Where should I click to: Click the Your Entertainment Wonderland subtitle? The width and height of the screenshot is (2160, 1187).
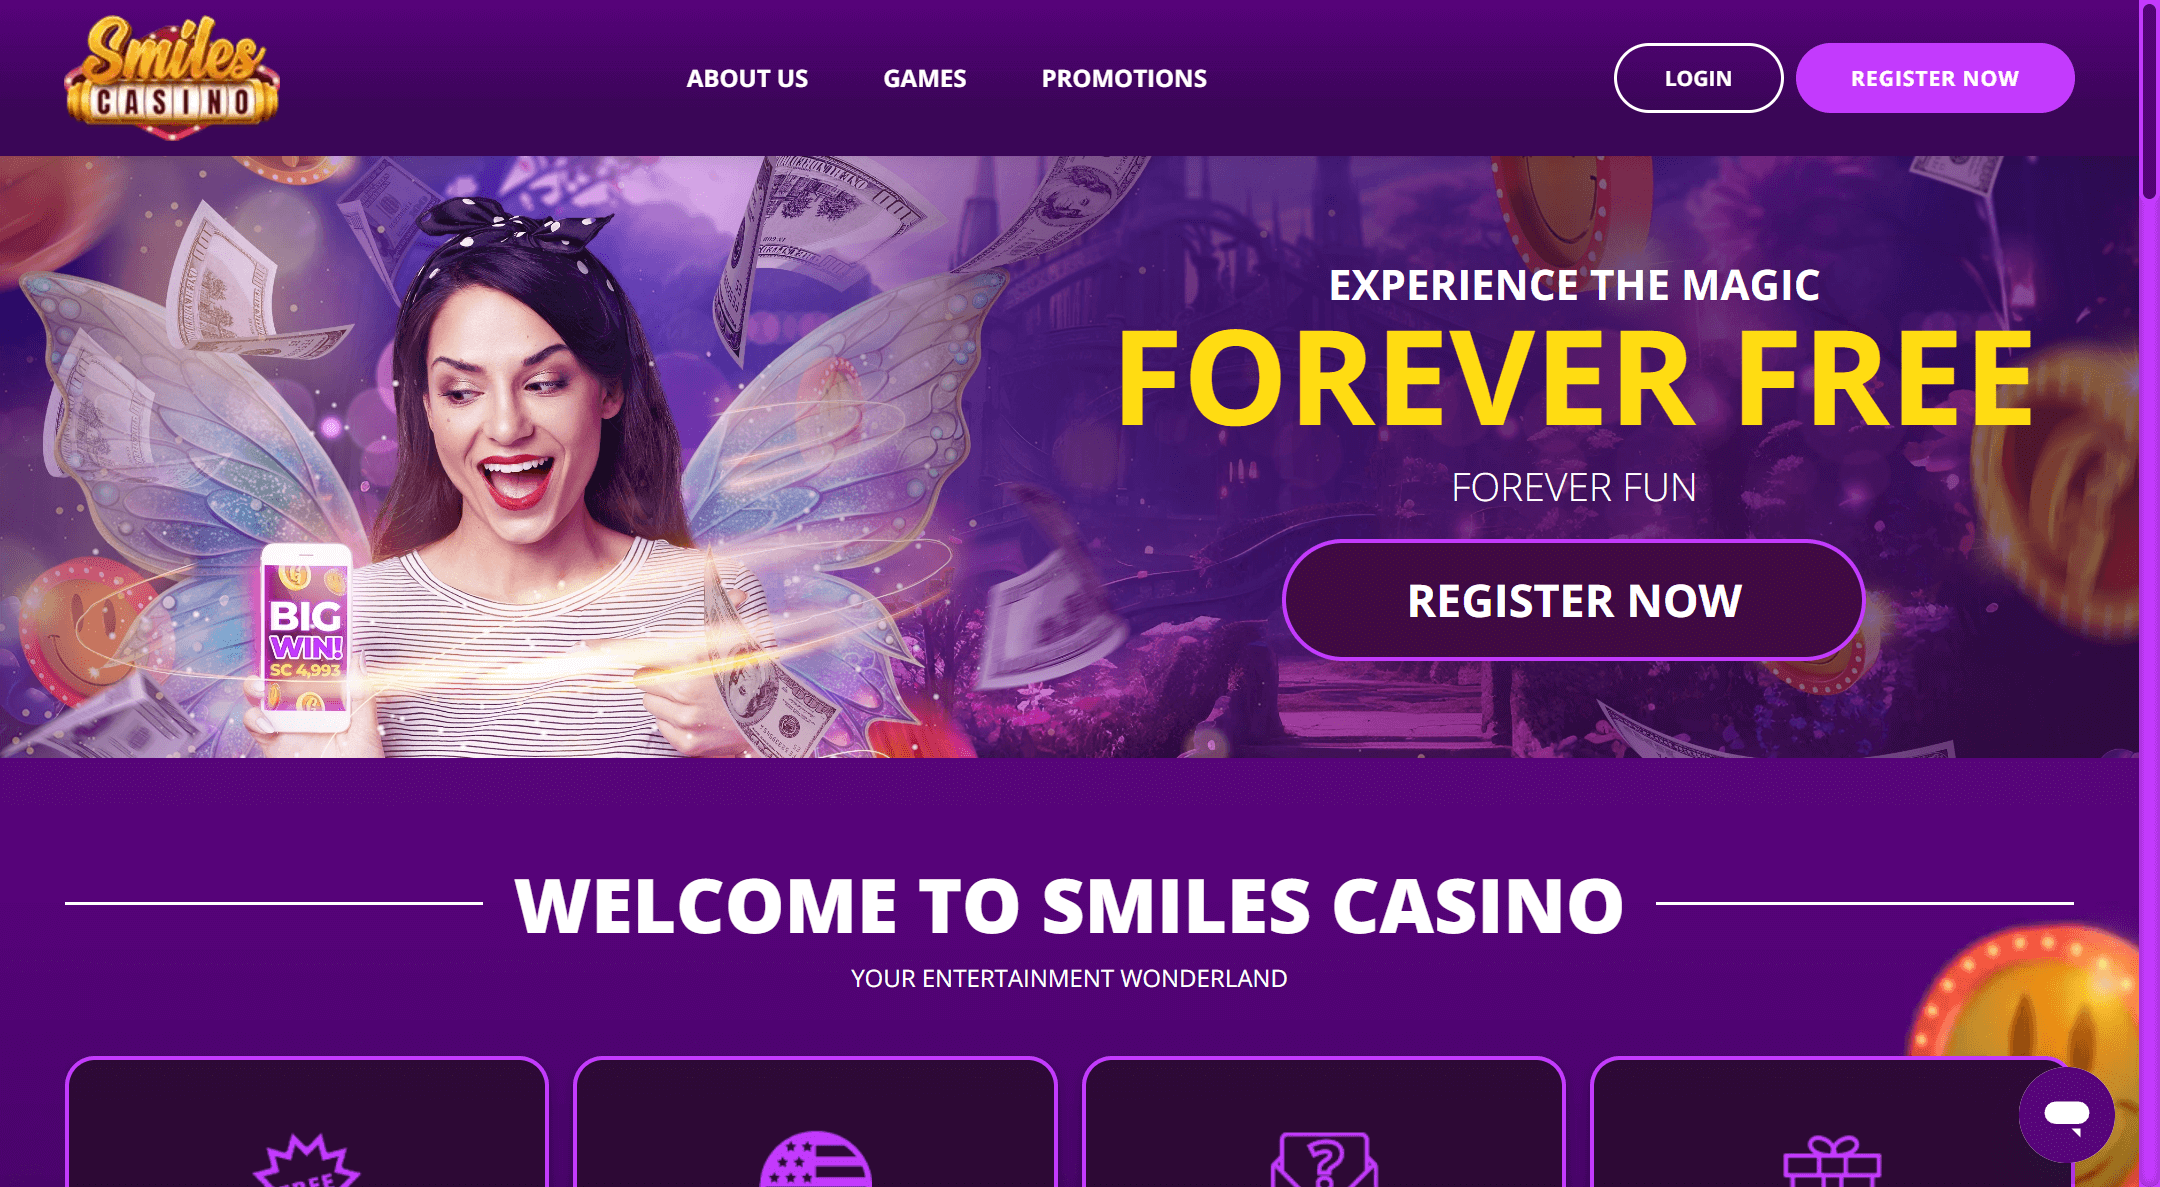pyautogui.click(x=1069, y=978)
